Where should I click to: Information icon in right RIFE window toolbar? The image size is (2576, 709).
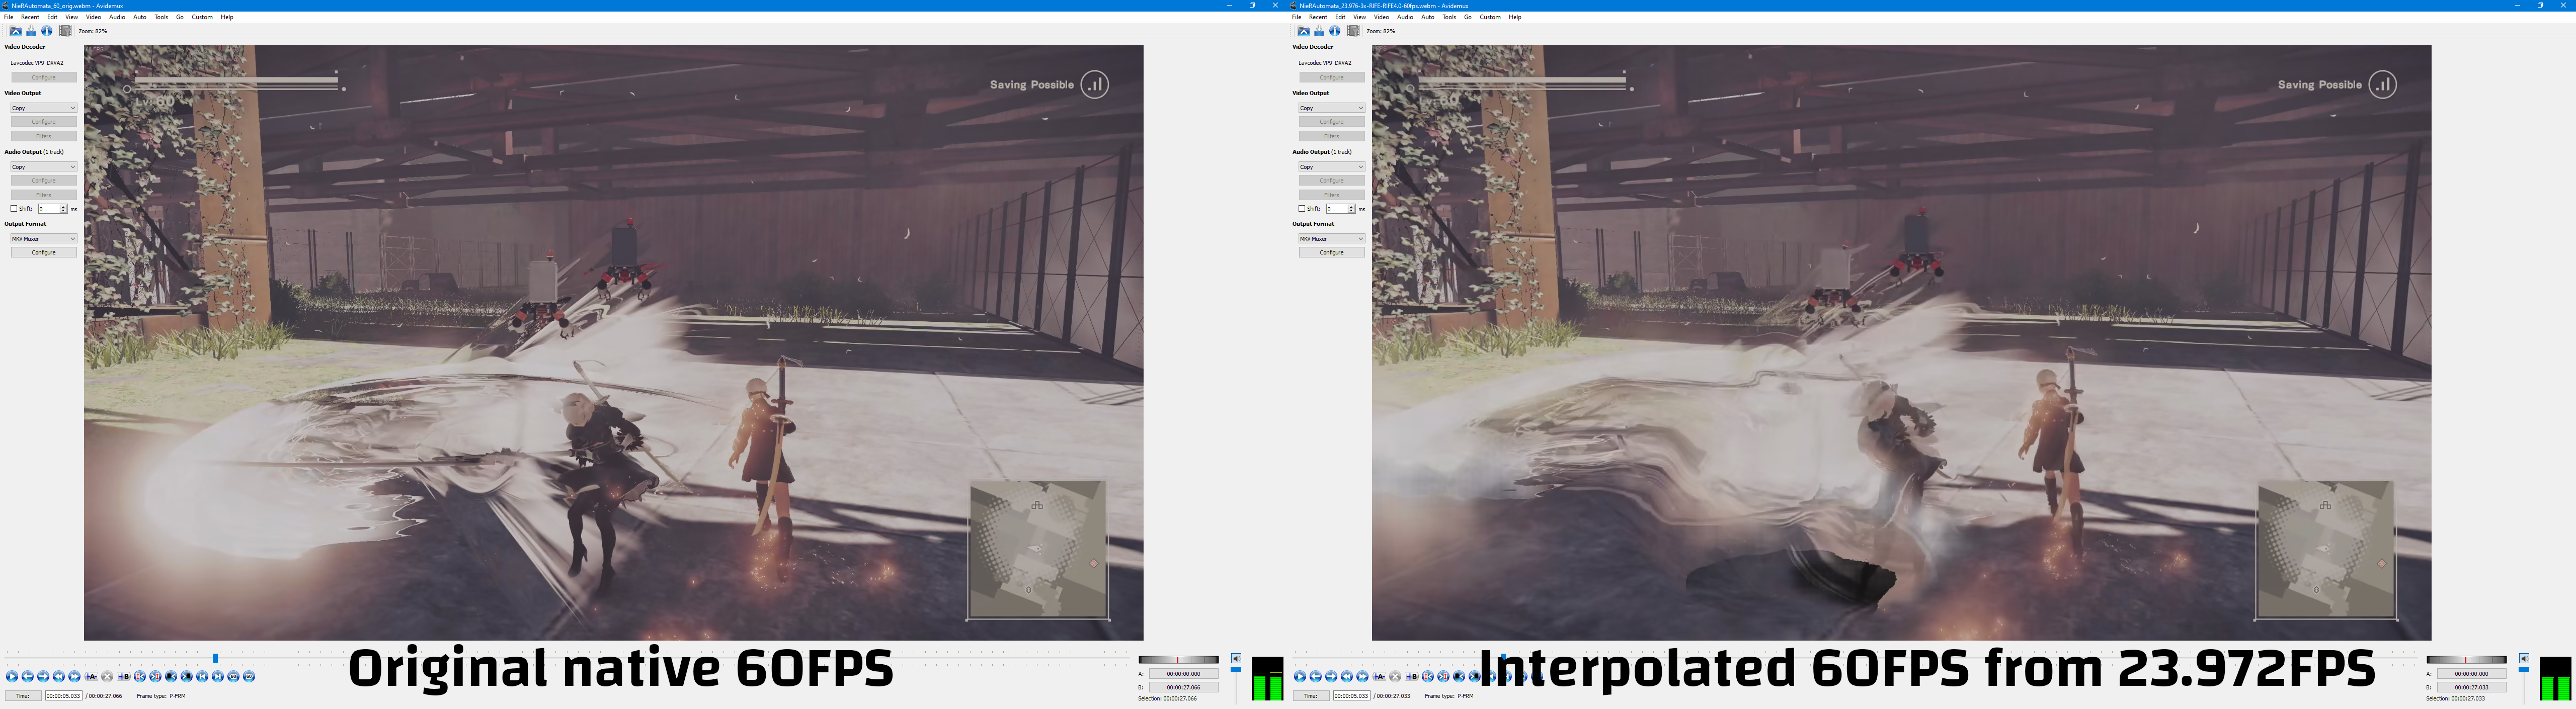[1335, 31]
